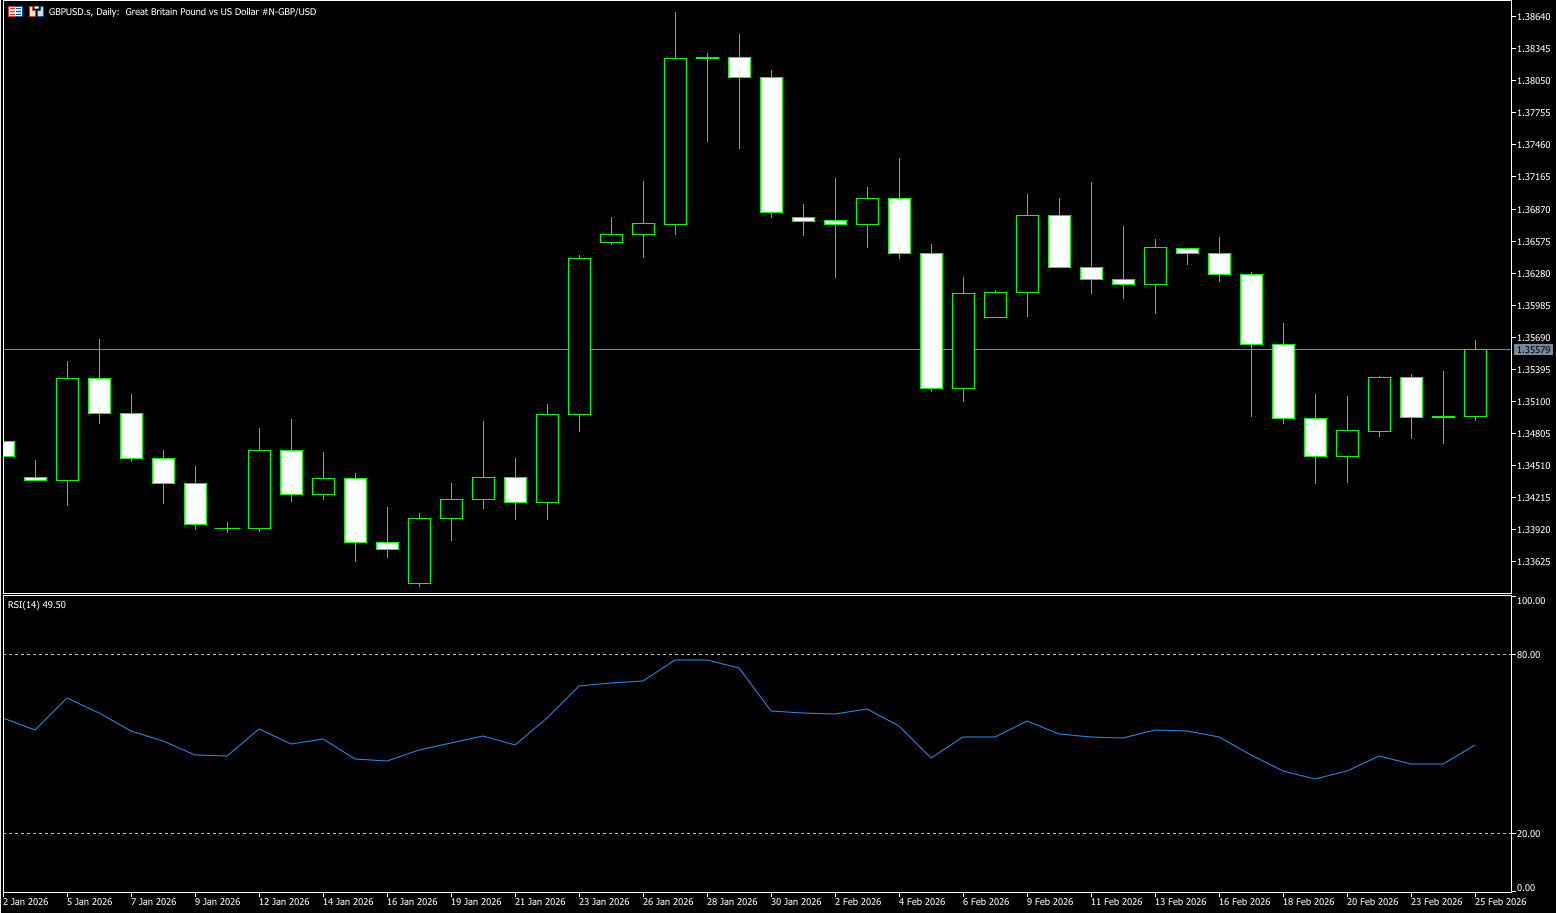Click the RSI scale 100.00 label
1556x913 pixels.
[x=1530, y=601]
